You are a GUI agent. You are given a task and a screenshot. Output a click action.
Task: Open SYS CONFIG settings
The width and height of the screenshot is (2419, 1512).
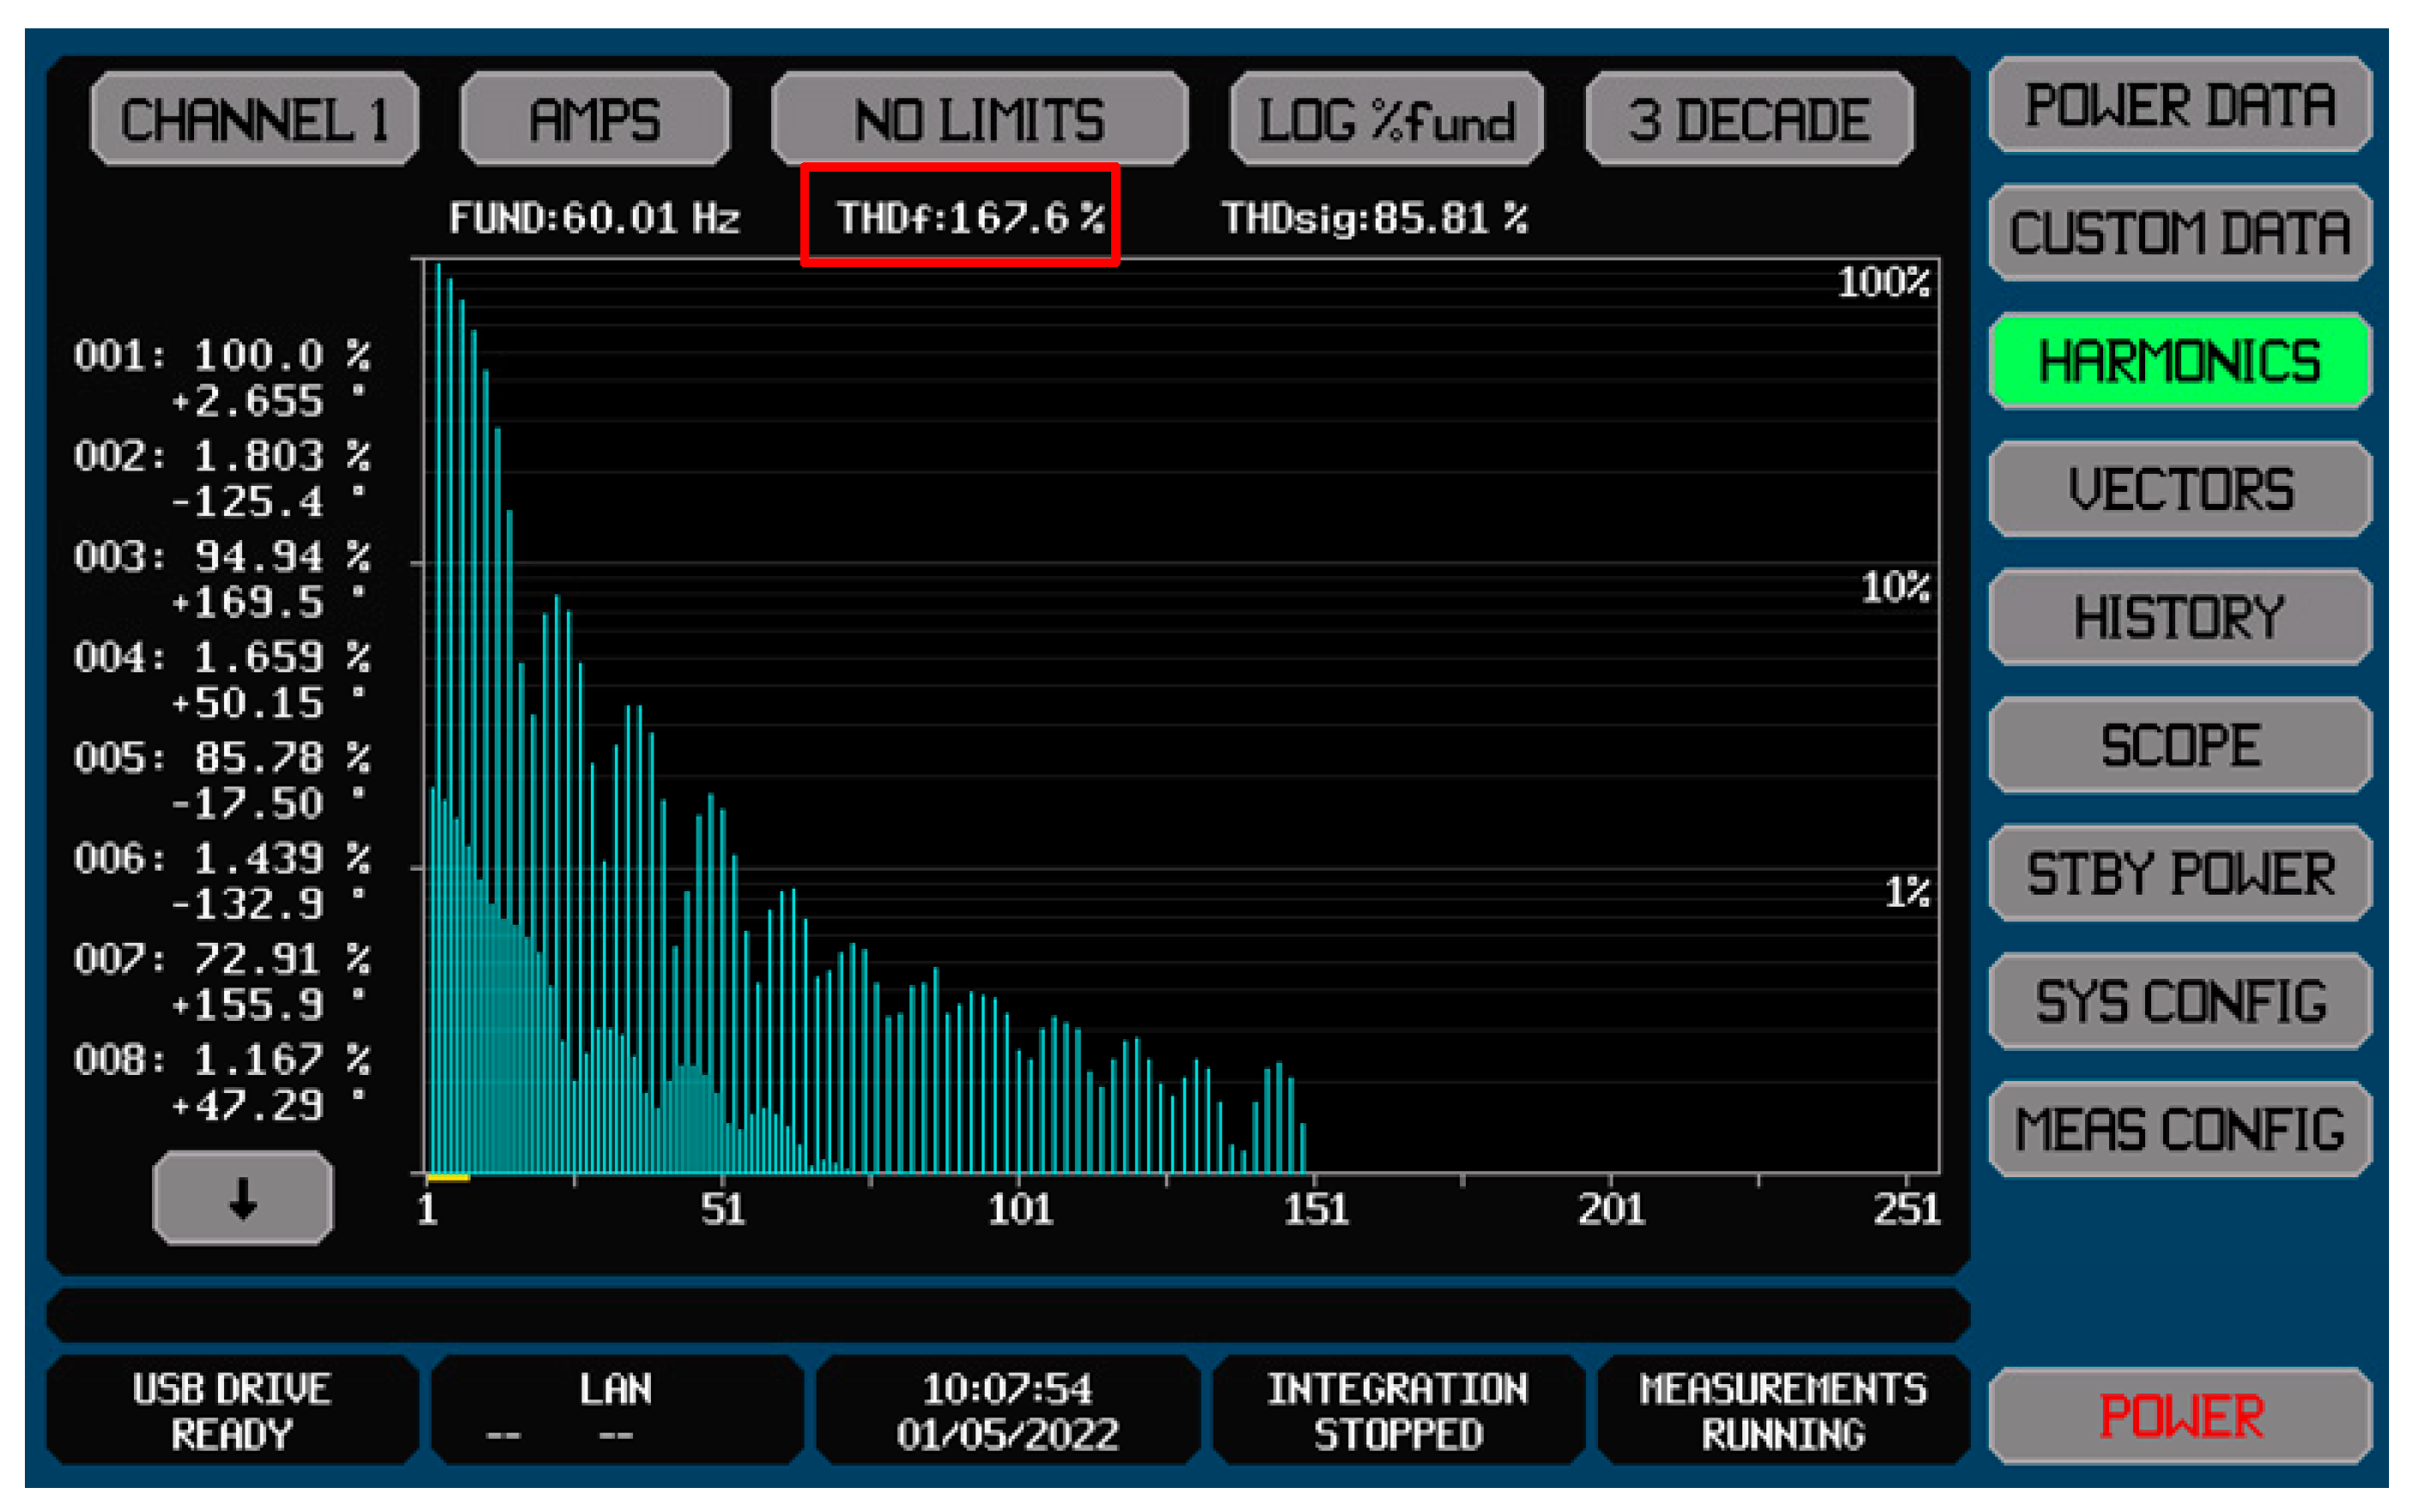[x=2179, y=1001]
